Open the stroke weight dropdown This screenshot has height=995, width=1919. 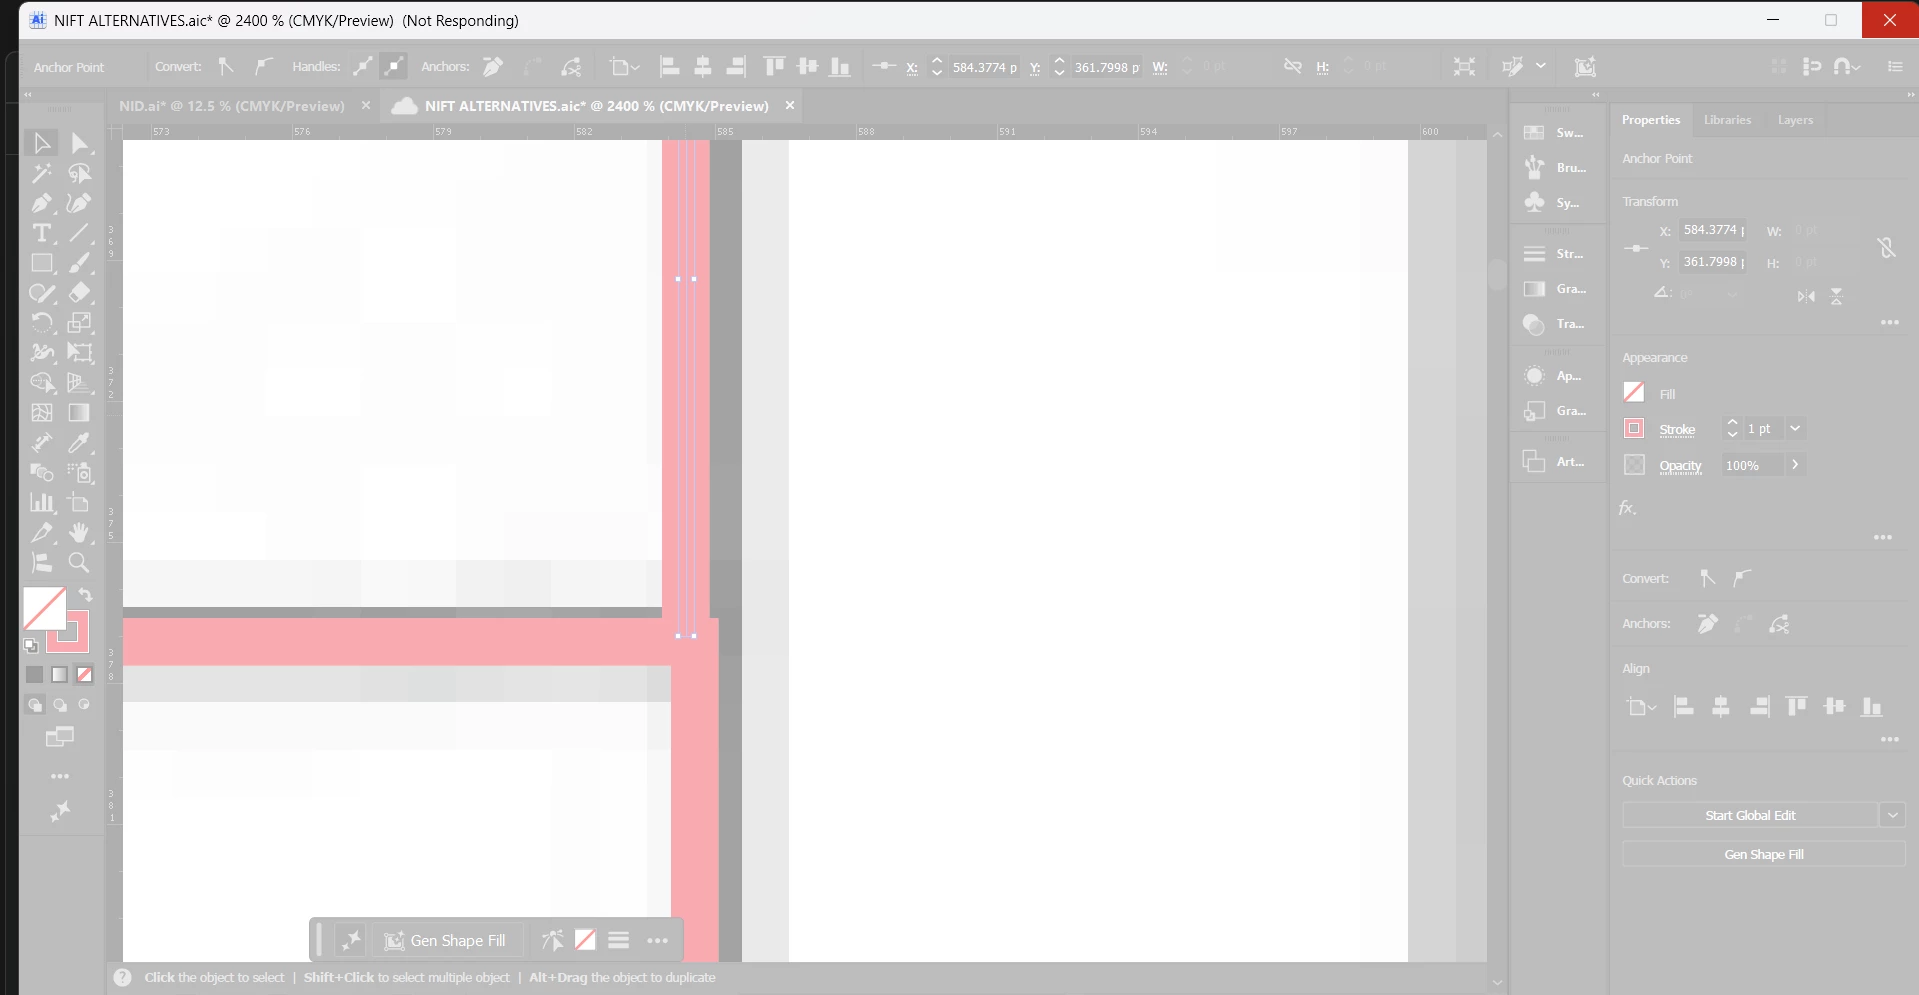pyautogui.click(x=1795, y=429)
